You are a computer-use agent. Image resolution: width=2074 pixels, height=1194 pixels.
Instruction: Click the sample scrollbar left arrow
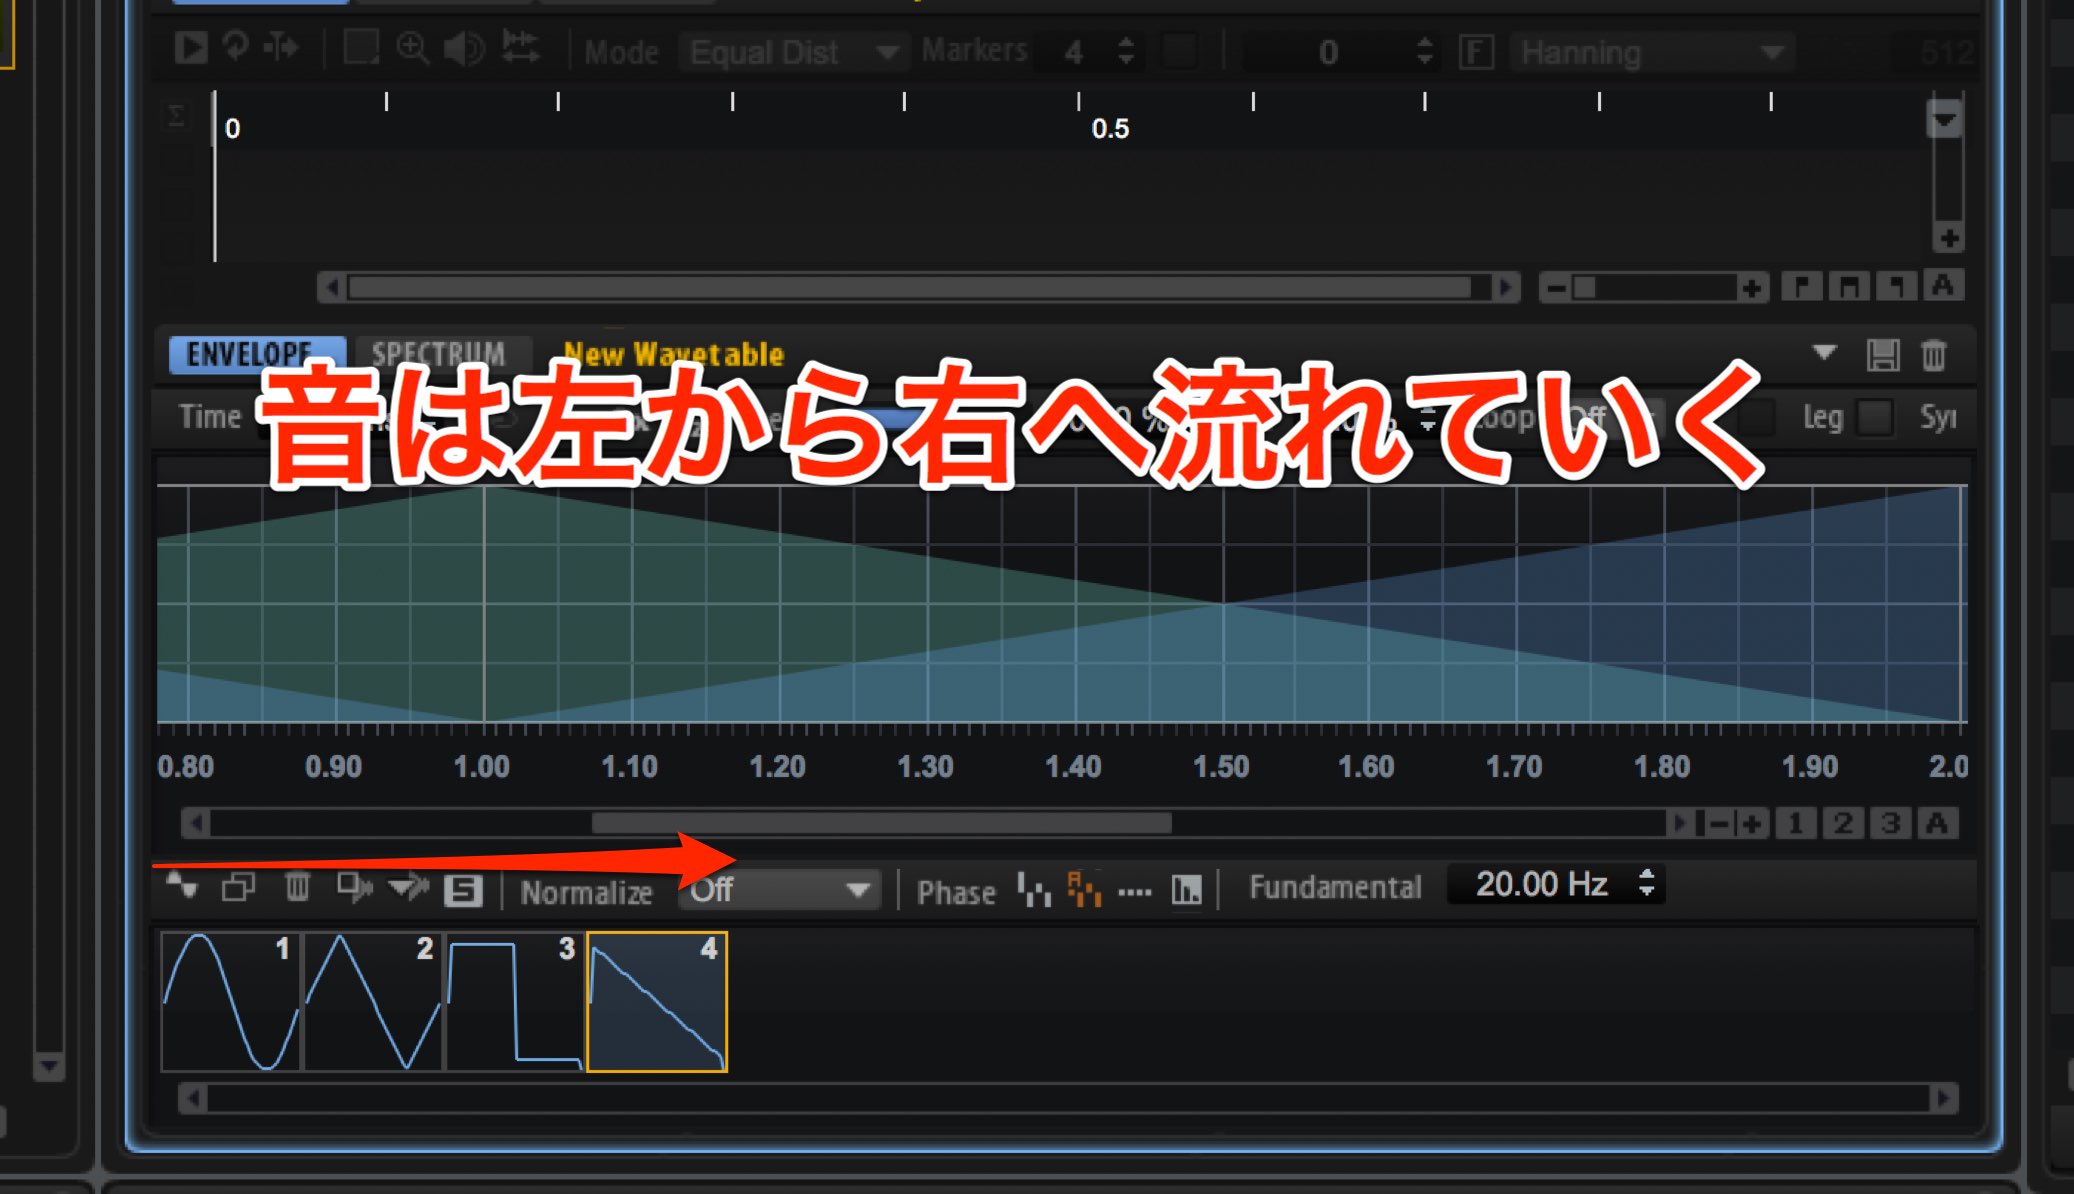[332, 288]
